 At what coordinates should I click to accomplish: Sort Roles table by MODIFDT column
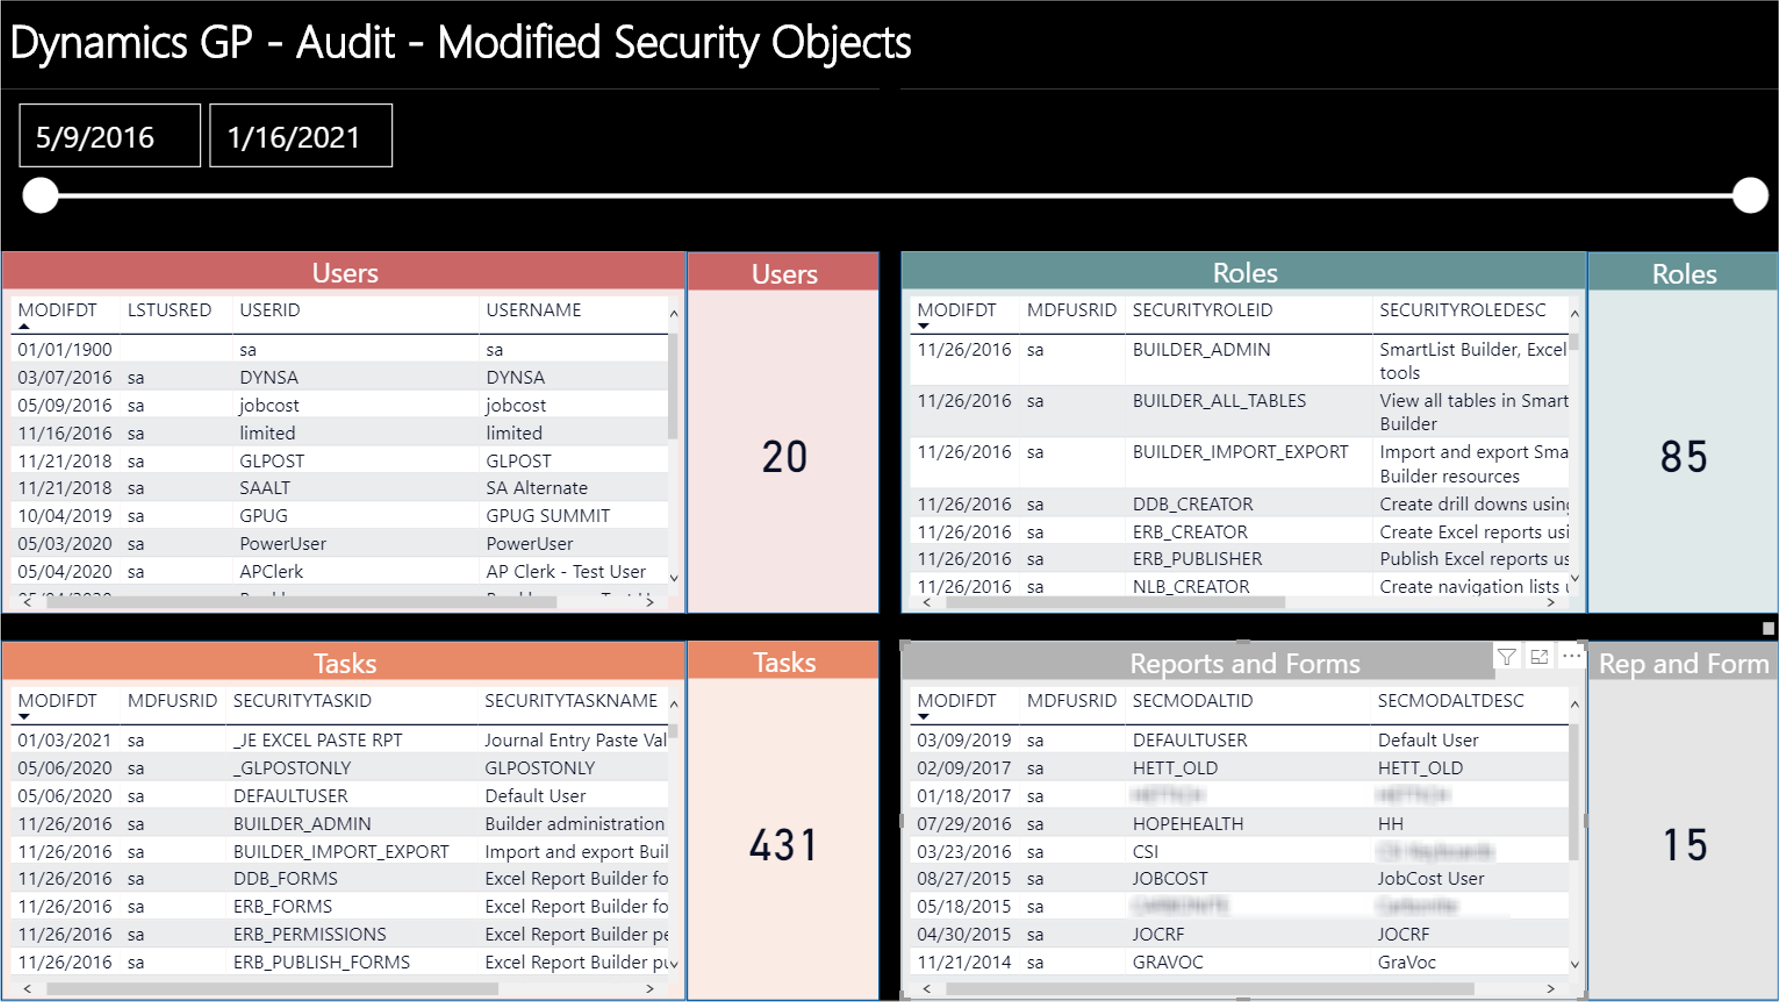[956, 310]
